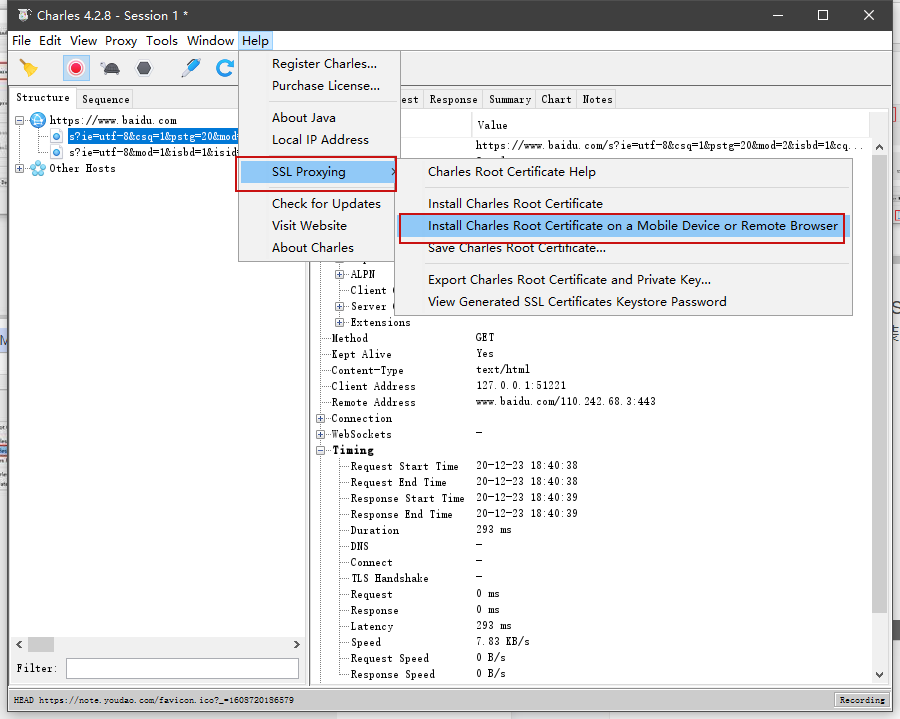This screenshot has width=900, height=719.
Task: Expand the WebSockets node
Action: (320, 434)
